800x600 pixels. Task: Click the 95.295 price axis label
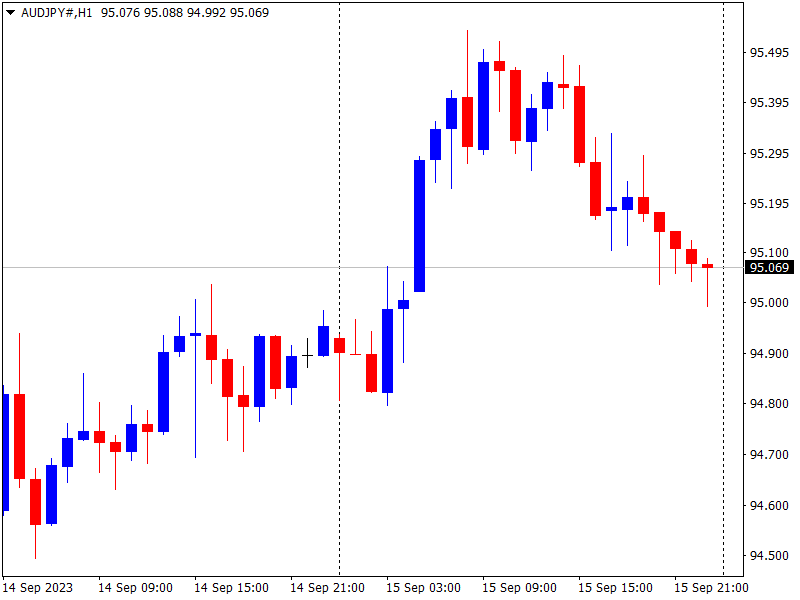(x=769, y=153)
